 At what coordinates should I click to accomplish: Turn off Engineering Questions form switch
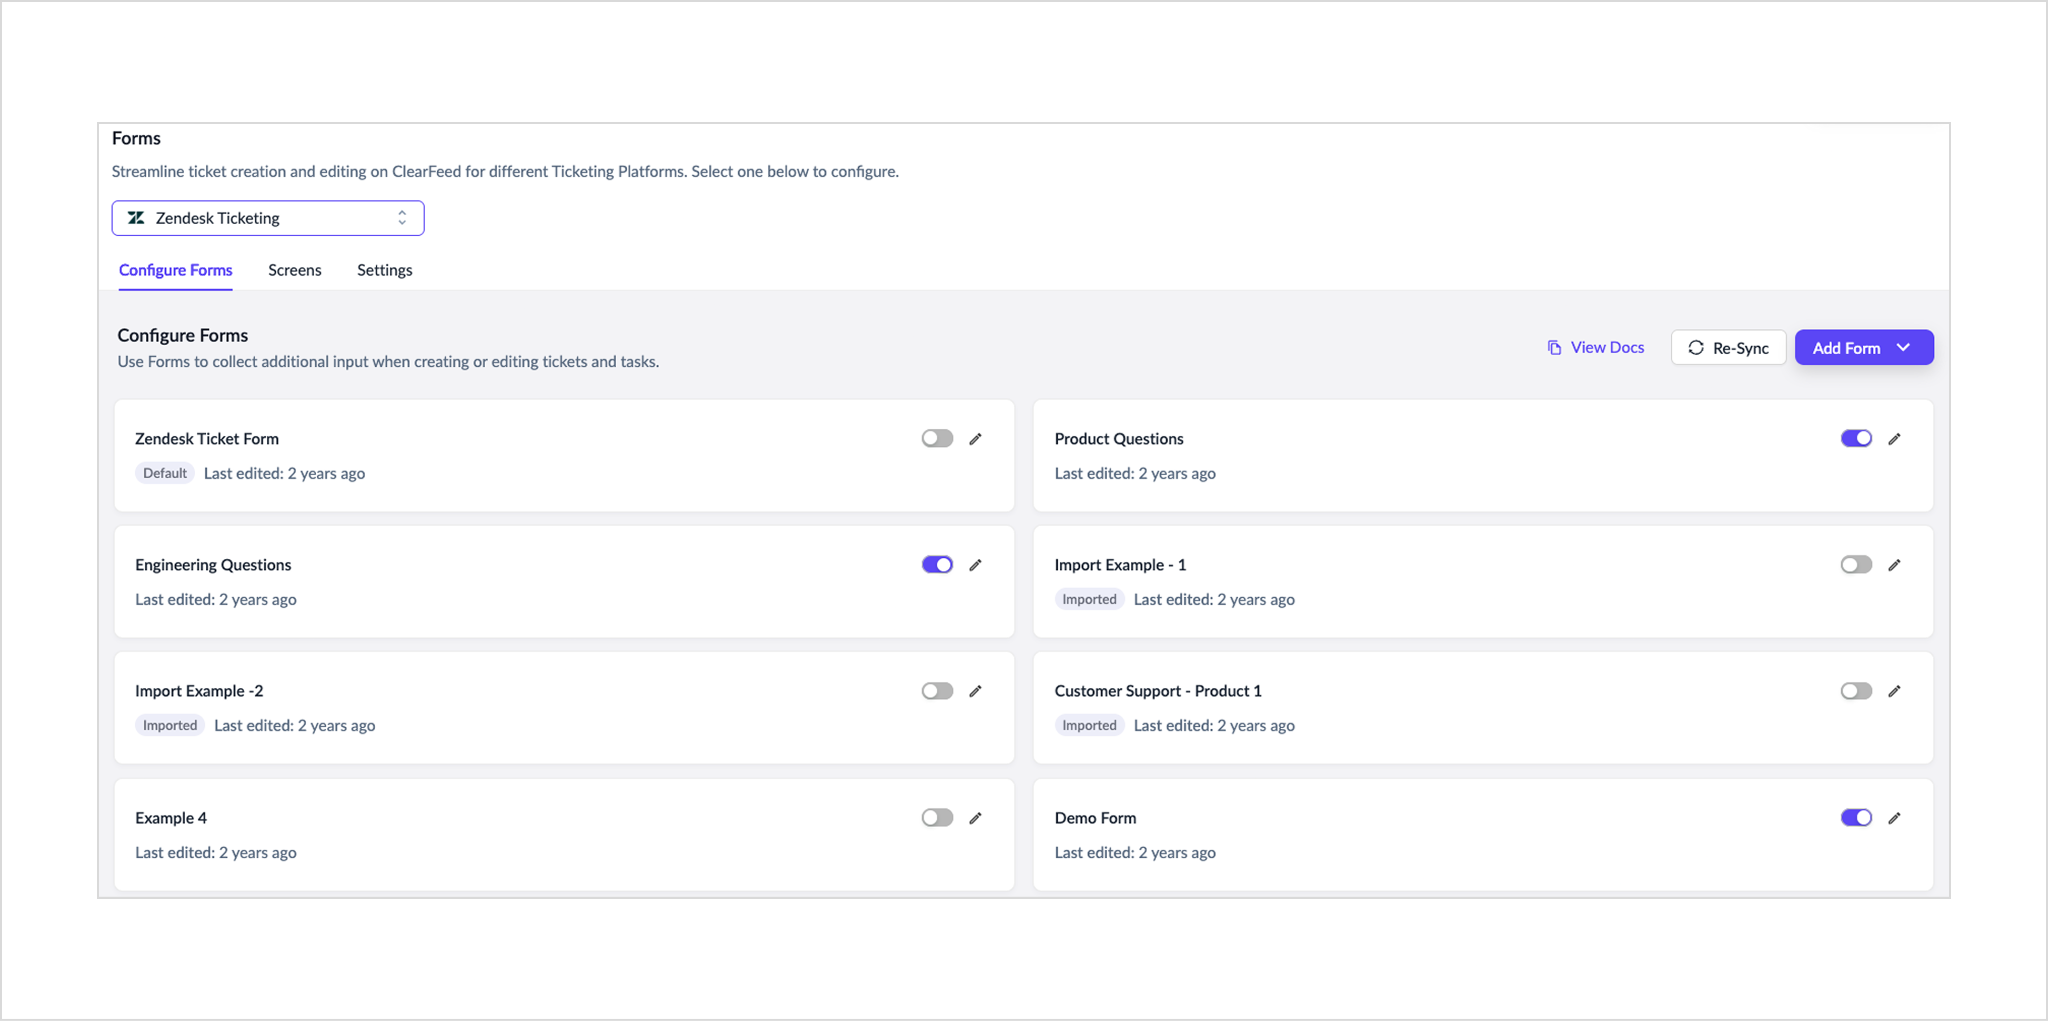(x=937, y=565)
